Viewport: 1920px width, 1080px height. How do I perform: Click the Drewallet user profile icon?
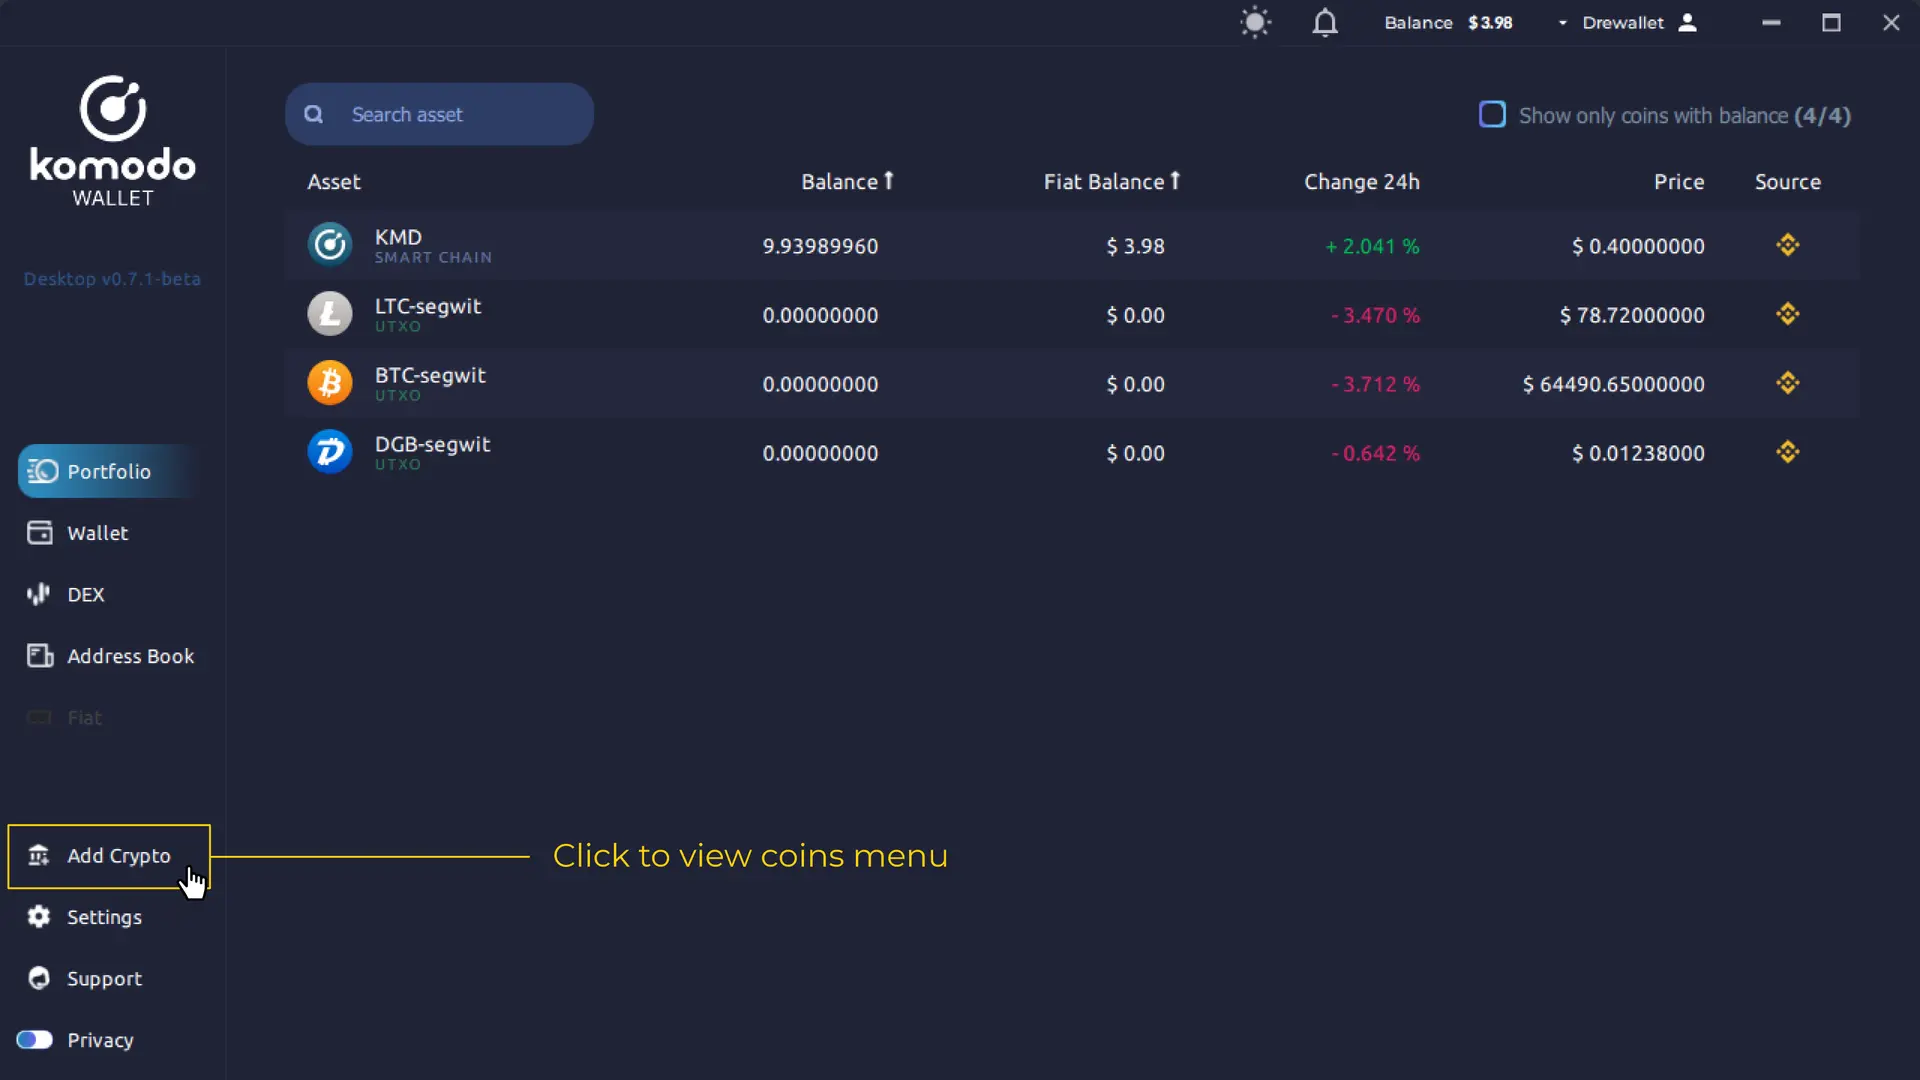click(1688, 22)
